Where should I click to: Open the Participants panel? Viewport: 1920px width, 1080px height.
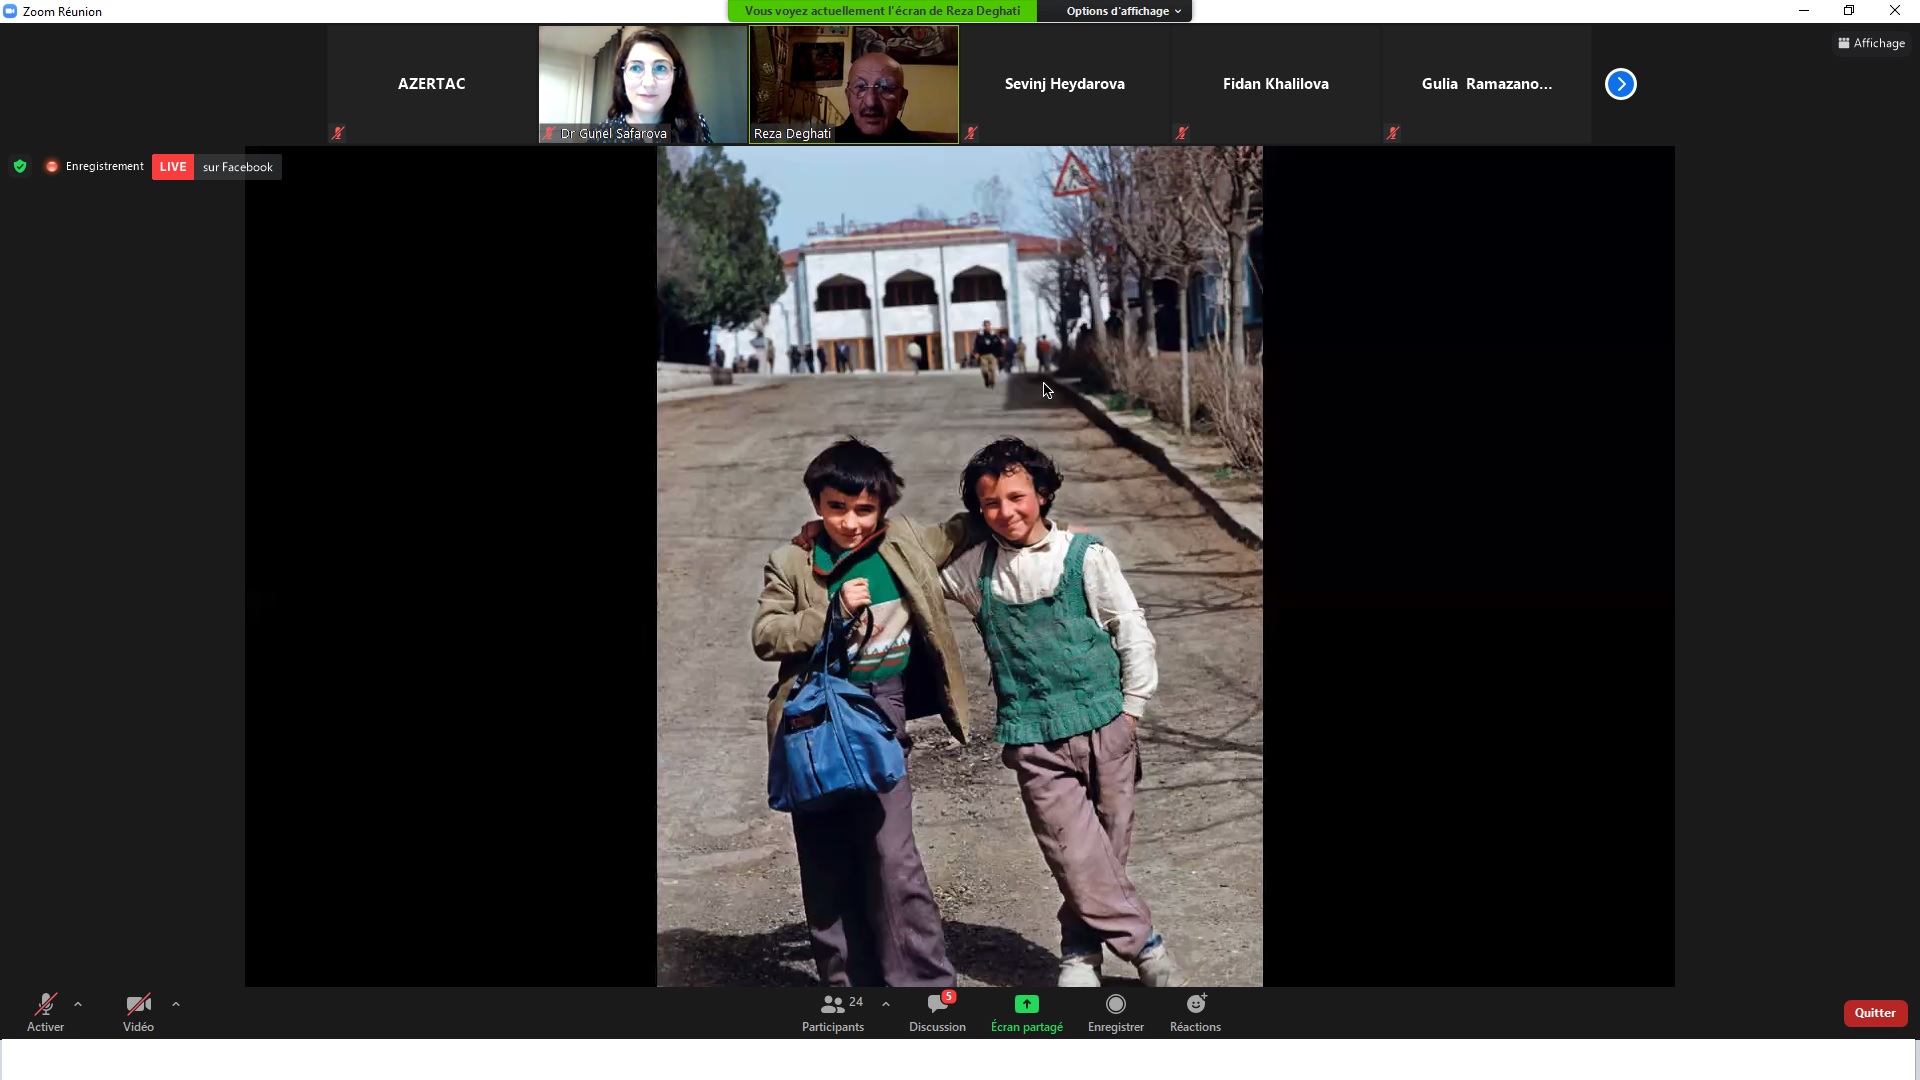(833, 1012)
